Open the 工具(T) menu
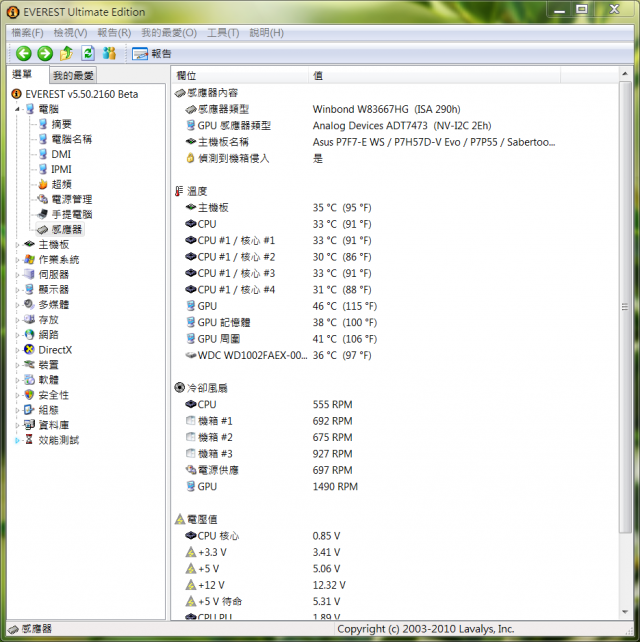Image resolution: width=640 pixels, height=643 pixels. coord(223,33)
